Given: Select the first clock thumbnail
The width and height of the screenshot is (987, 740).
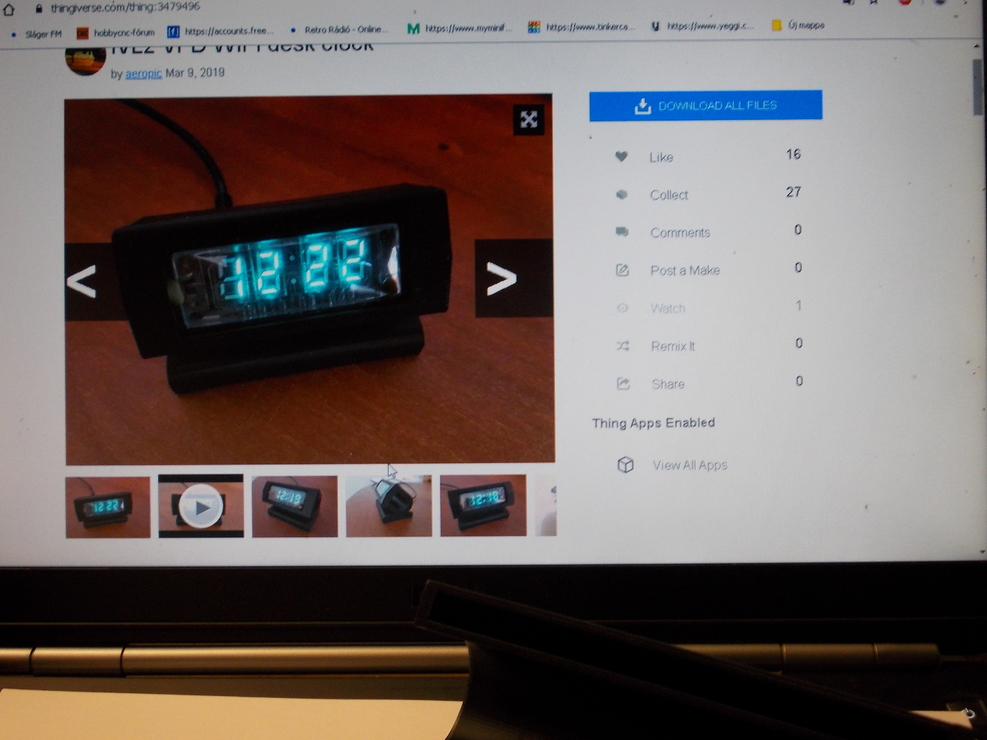Looking at the screenshot, I should coord(108,507).
